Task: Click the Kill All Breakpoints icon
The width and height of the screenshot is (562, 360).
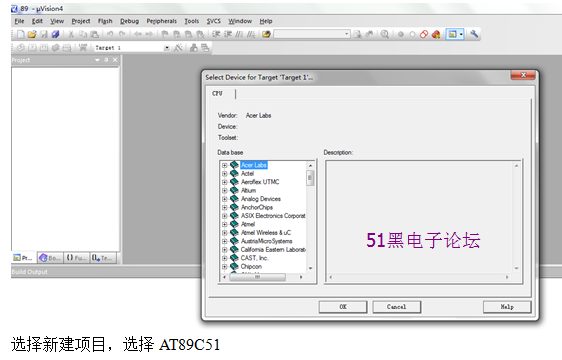Action: tap(436, 34)
